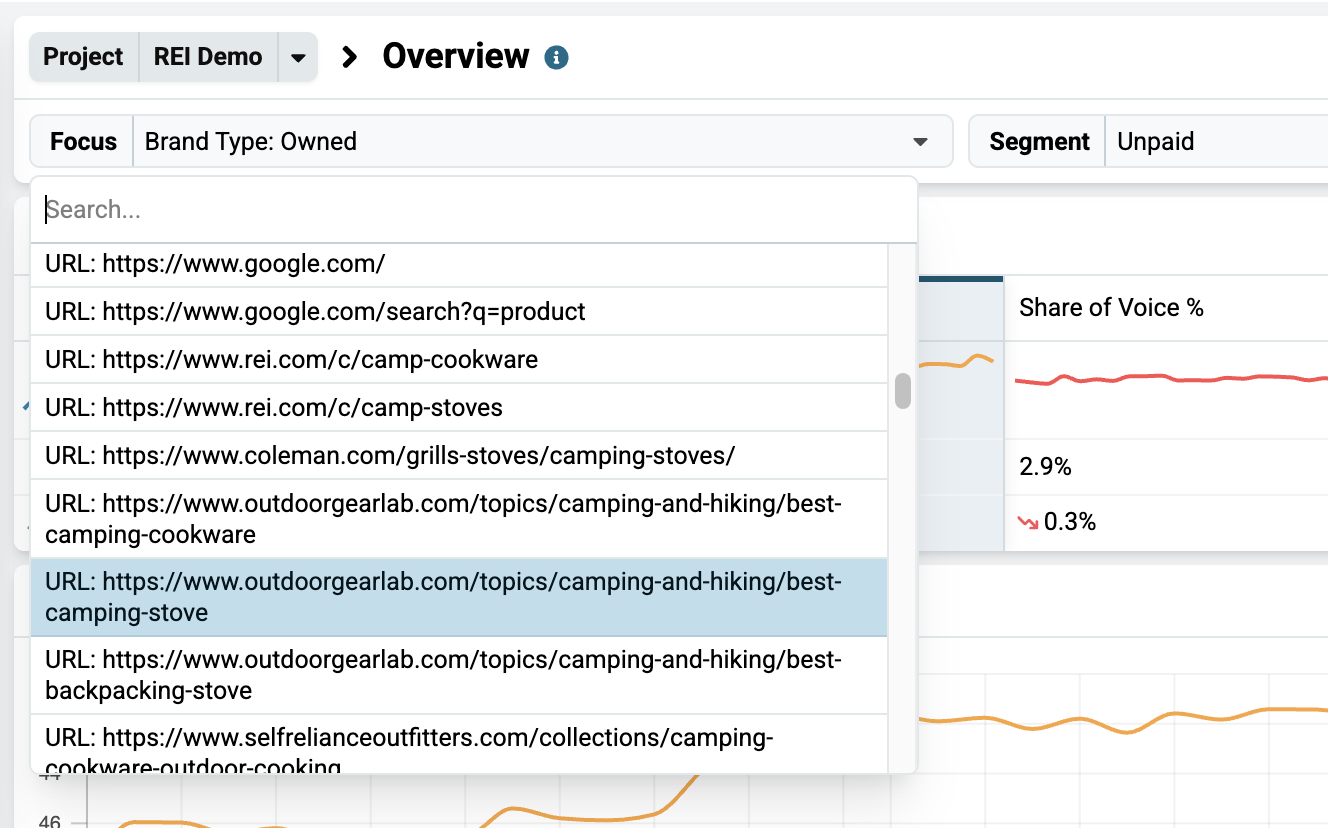Image resolution: width=1328 pixels, height=828 pixels.
Task: Open the REI Demo project dropdown arrow
Action: pos(298,57)
